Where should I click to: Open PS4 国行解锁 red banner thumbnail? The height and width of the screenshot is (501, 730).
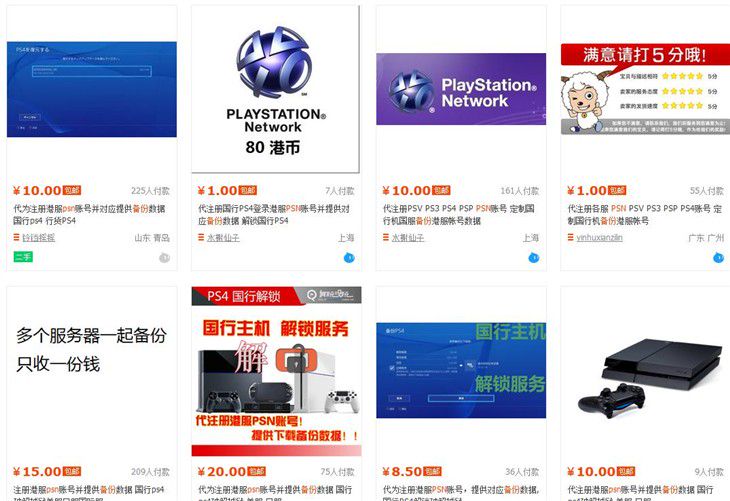coord(277,371)
